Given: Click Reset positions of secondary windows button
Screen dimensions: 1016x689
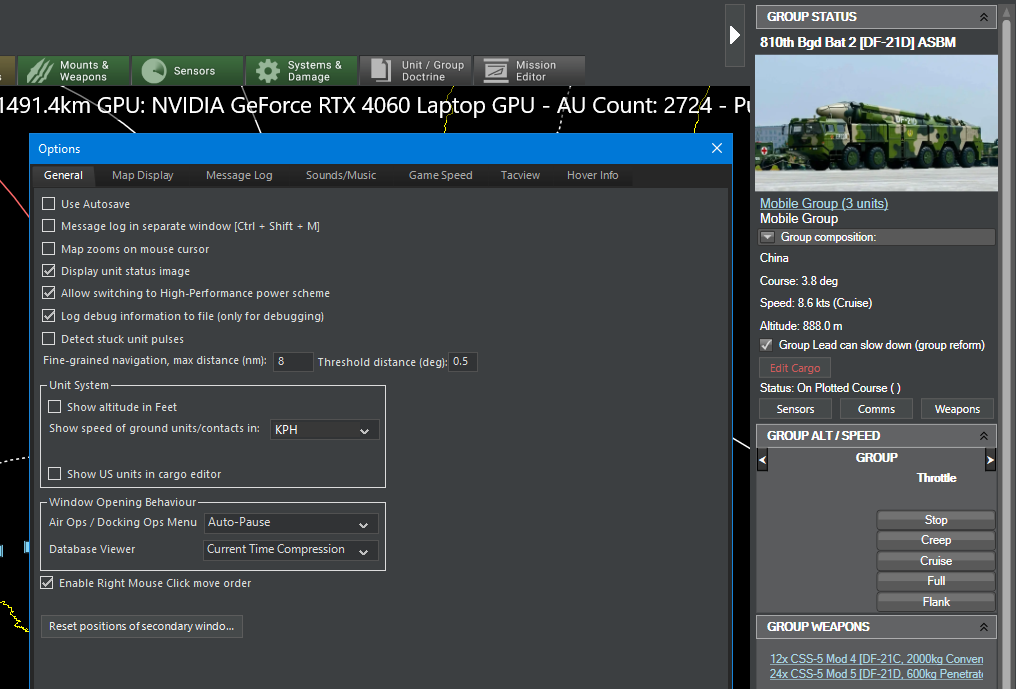Looking at the screenshot, I should (142, 627).
